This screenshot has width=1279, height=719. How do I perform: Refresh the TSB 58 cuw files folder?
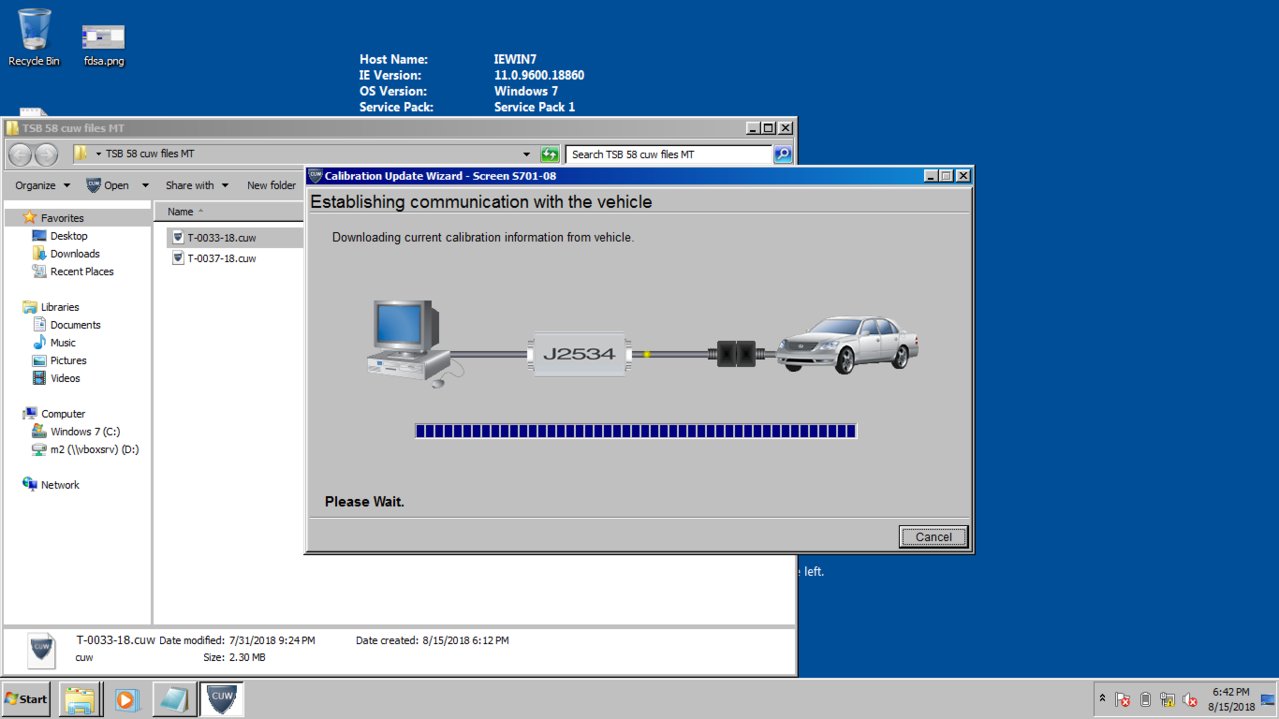coord(549,155)
